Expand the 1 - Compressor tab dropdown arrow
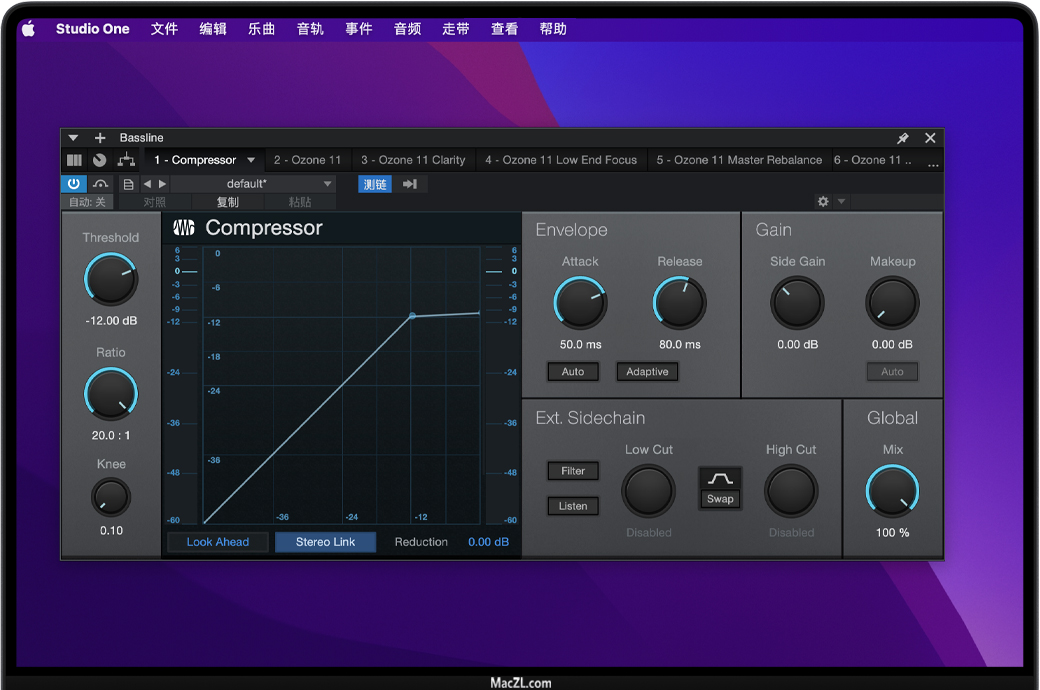The height and width of the screenshot is (690, 1040). point(251,160)
